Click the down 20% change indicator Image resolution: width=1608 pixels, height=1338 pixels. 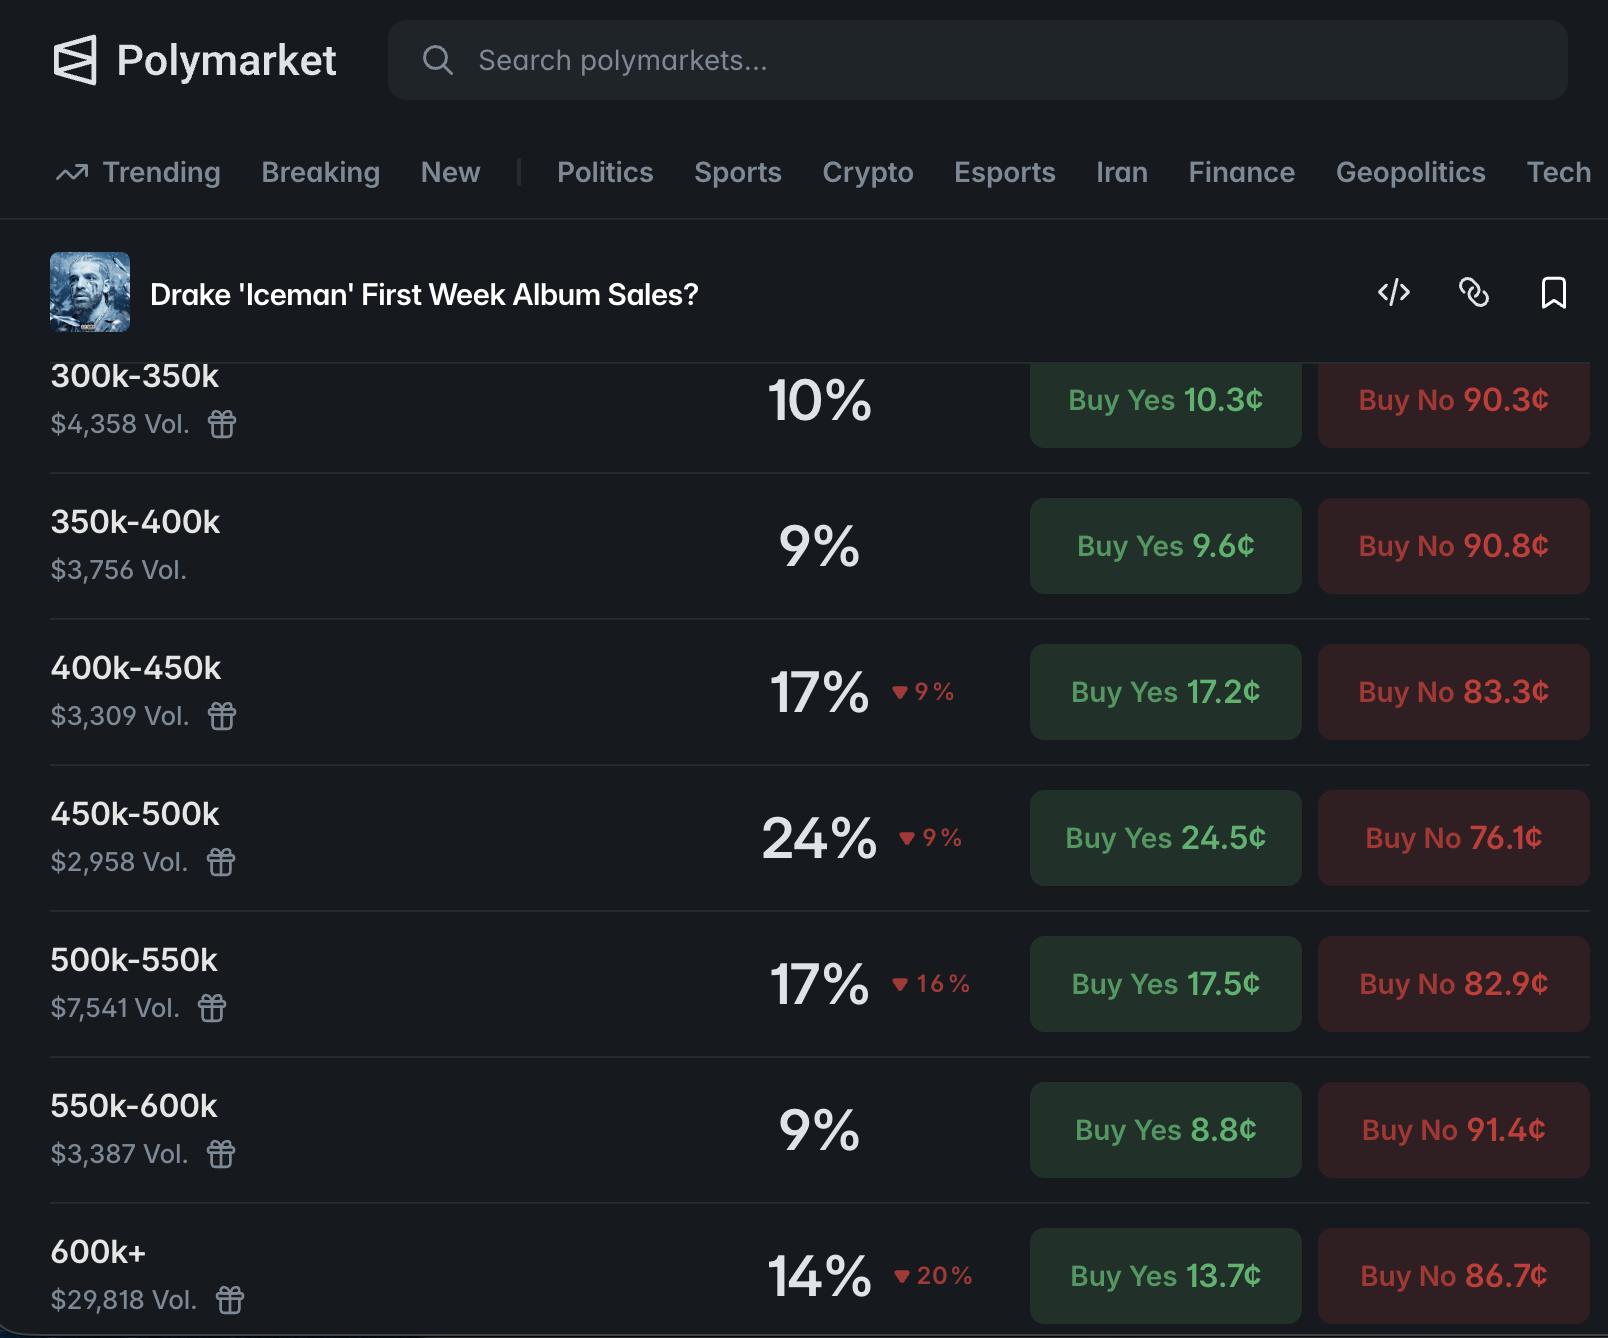[x=933, y=1276]
